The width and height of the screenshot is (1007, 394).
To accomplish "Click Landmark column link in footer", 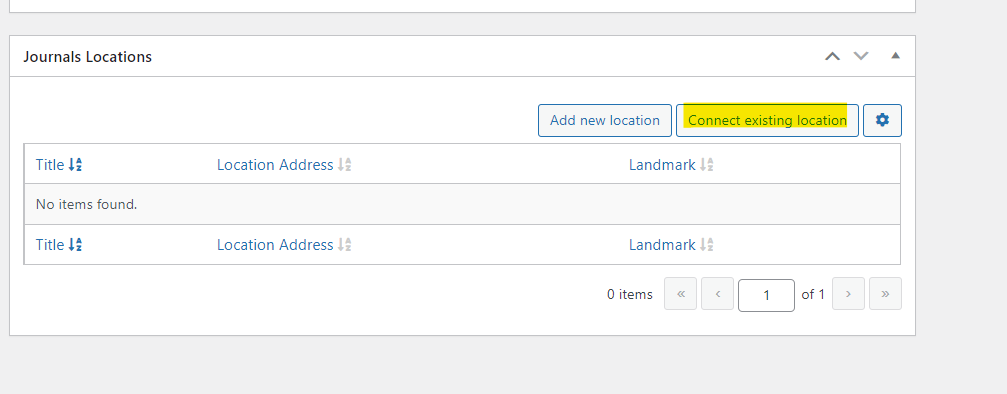I will 661,245.
